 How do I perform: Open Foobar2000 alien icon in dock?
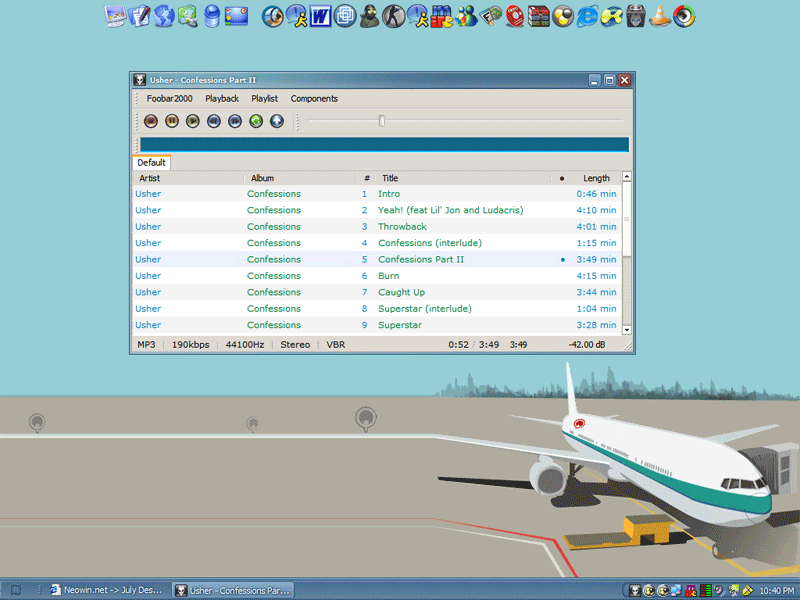pyautogui.click(x=636, y=16)
